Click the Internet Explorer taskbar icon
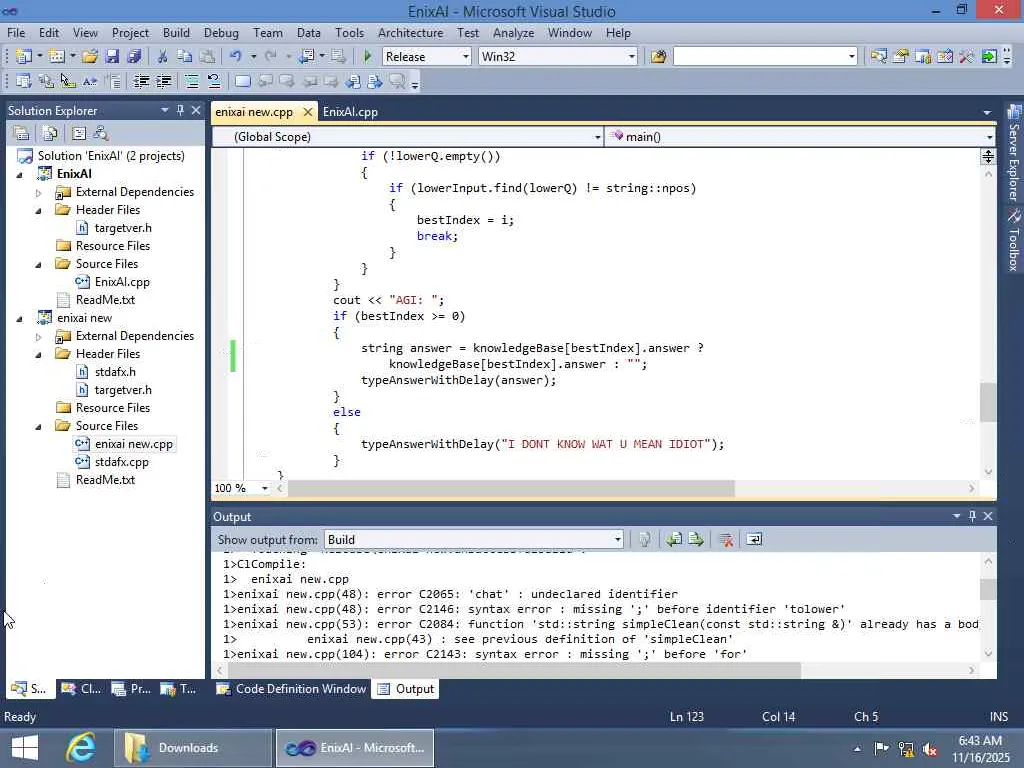This screenshot has height=768, width=1024. (x=80, y=747)
